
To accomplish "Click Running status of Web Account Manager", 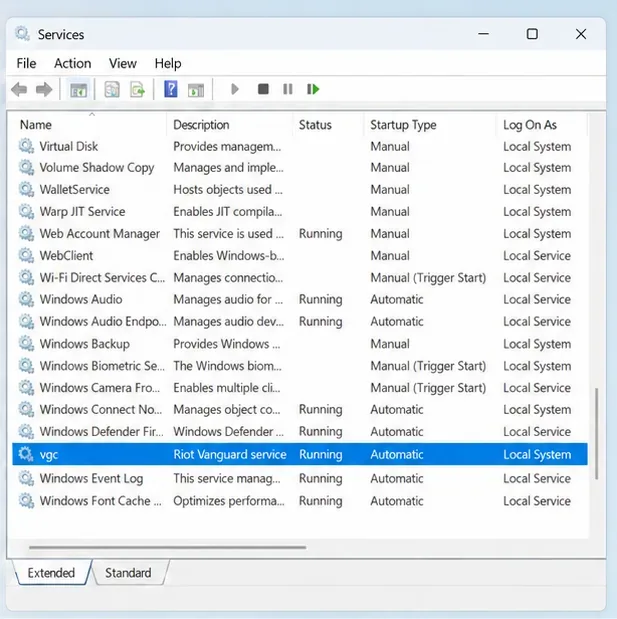I will (x=321, y=234).
